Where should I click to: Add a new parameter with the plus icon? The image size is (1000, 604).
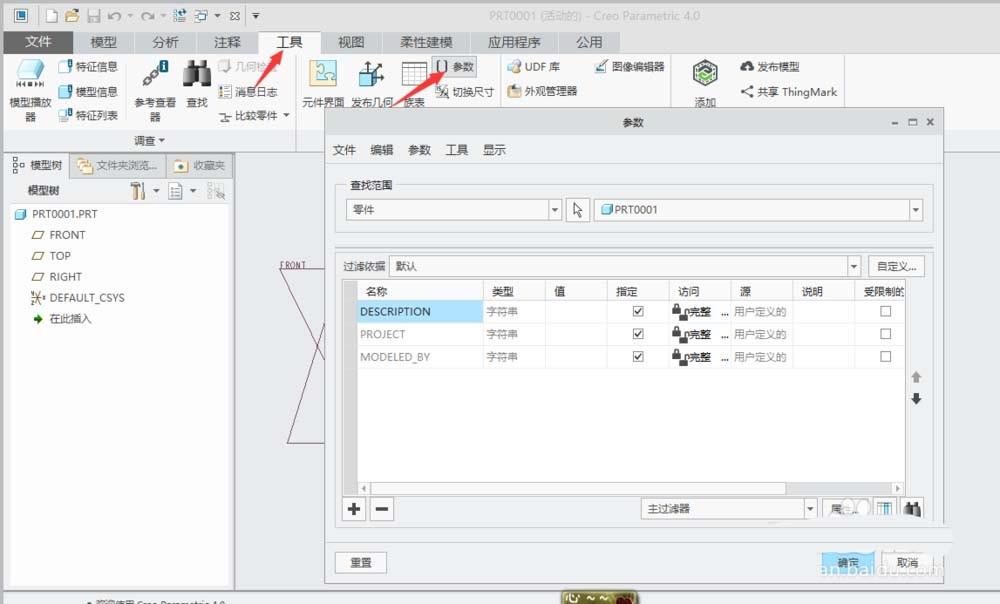[353, 509]
